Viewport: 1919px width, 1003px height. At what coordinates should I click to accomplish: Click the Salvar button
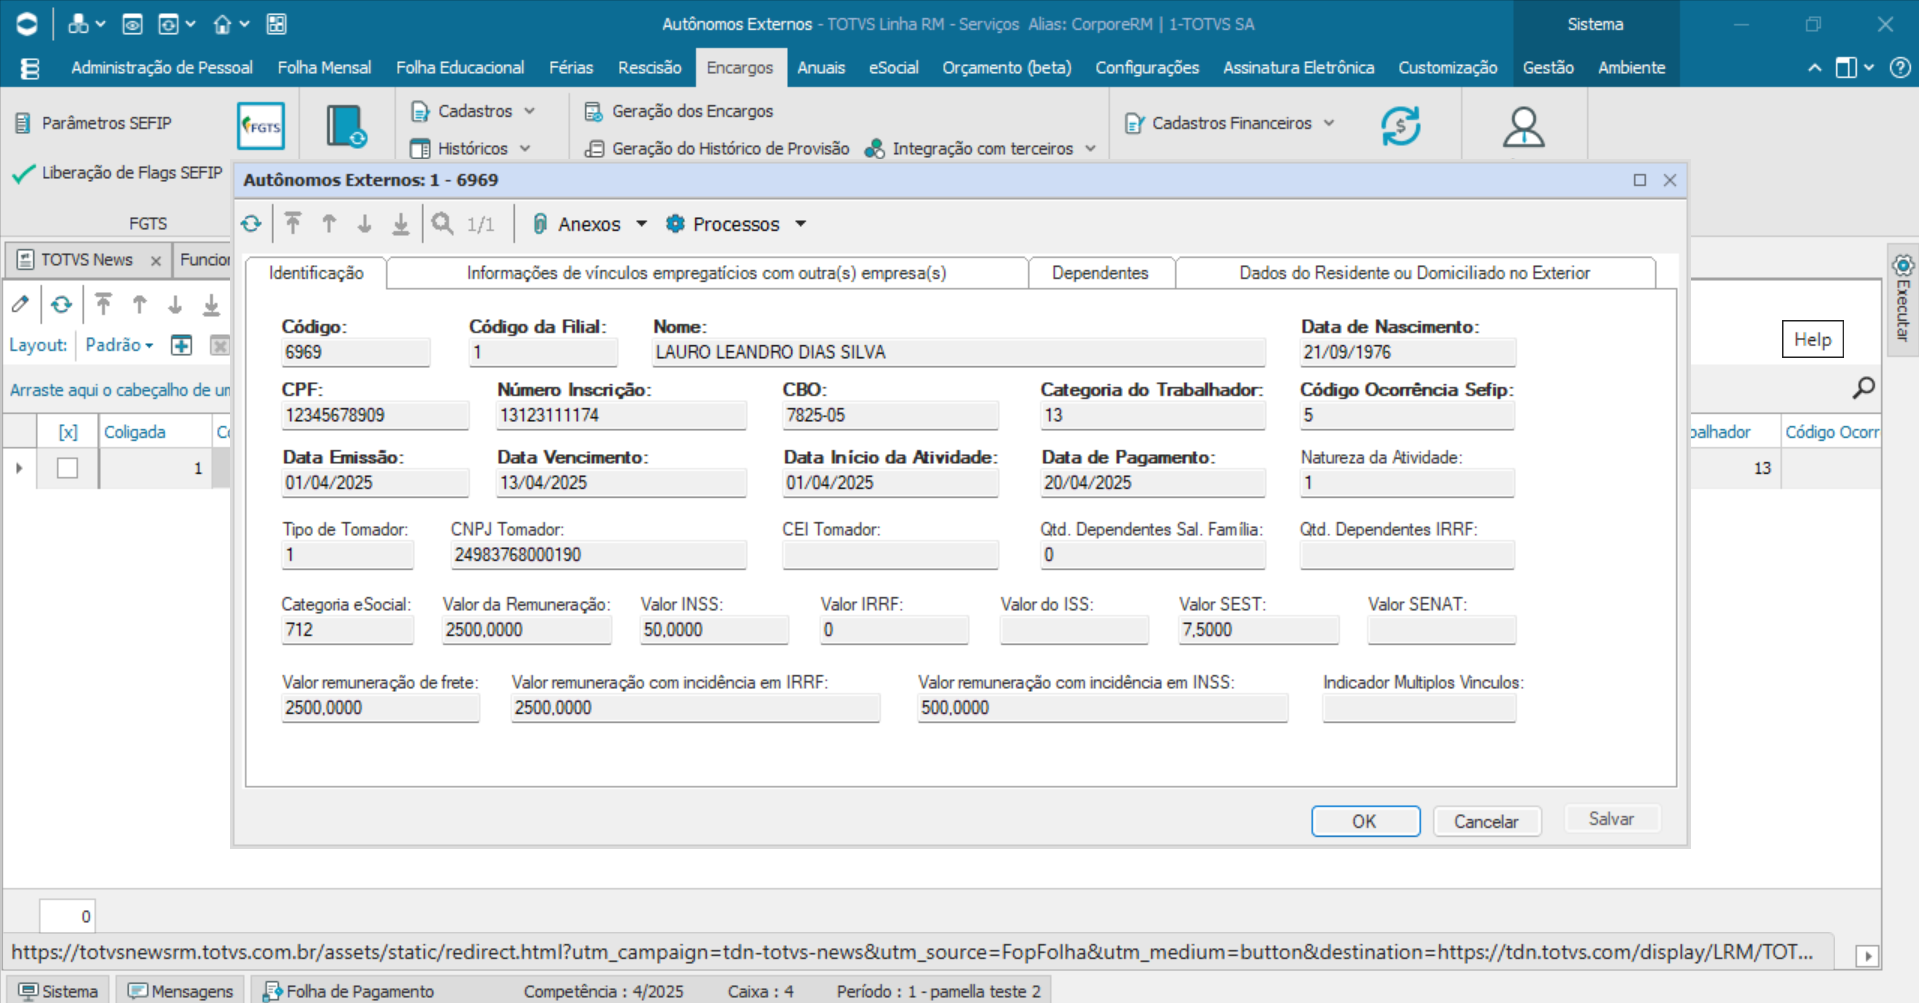tap(1611, 819)
